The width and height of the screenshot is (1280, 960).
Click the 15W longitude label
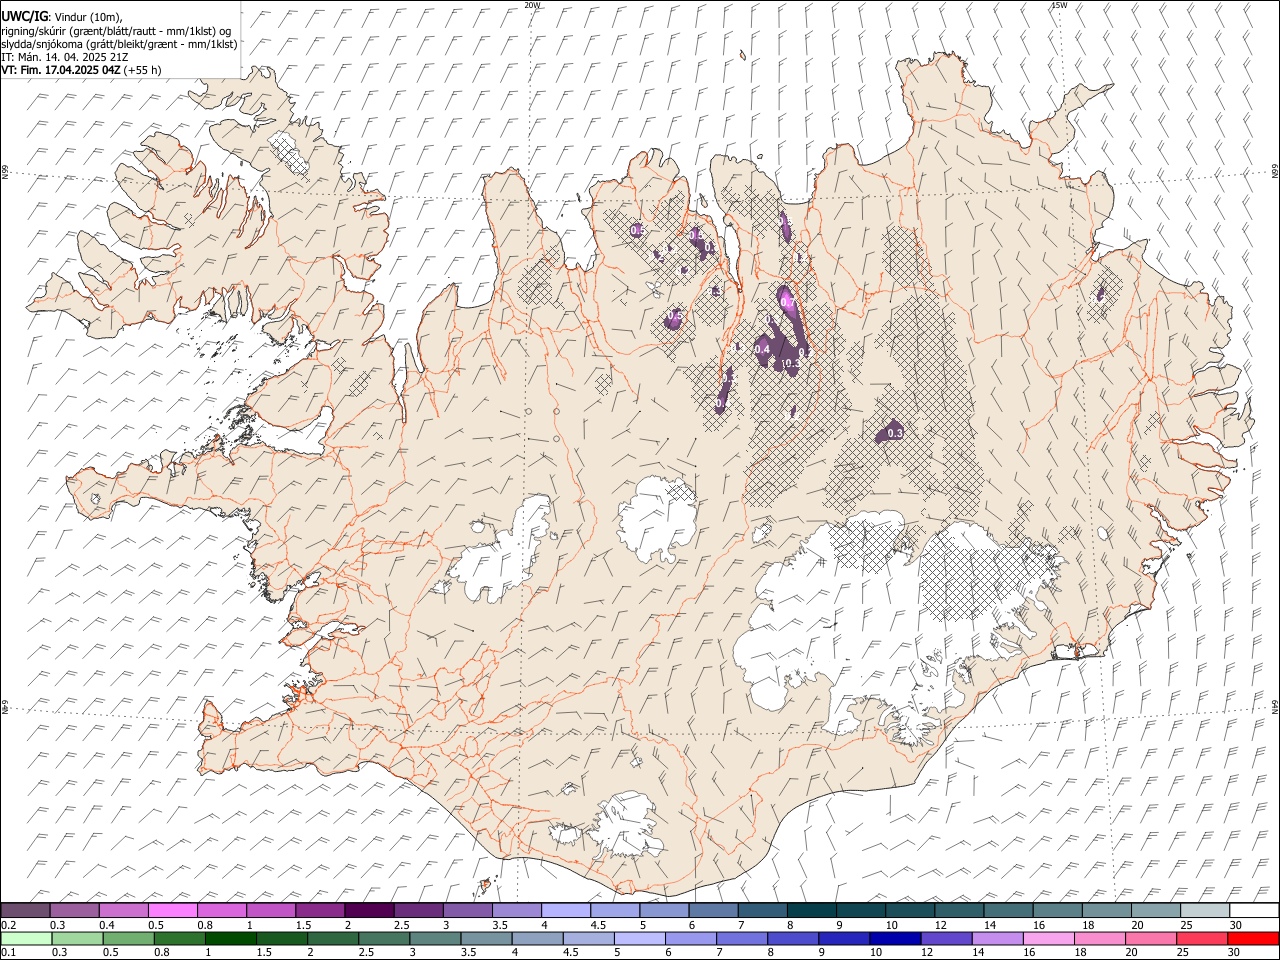pyautogui.click(x=1059, y=5)
